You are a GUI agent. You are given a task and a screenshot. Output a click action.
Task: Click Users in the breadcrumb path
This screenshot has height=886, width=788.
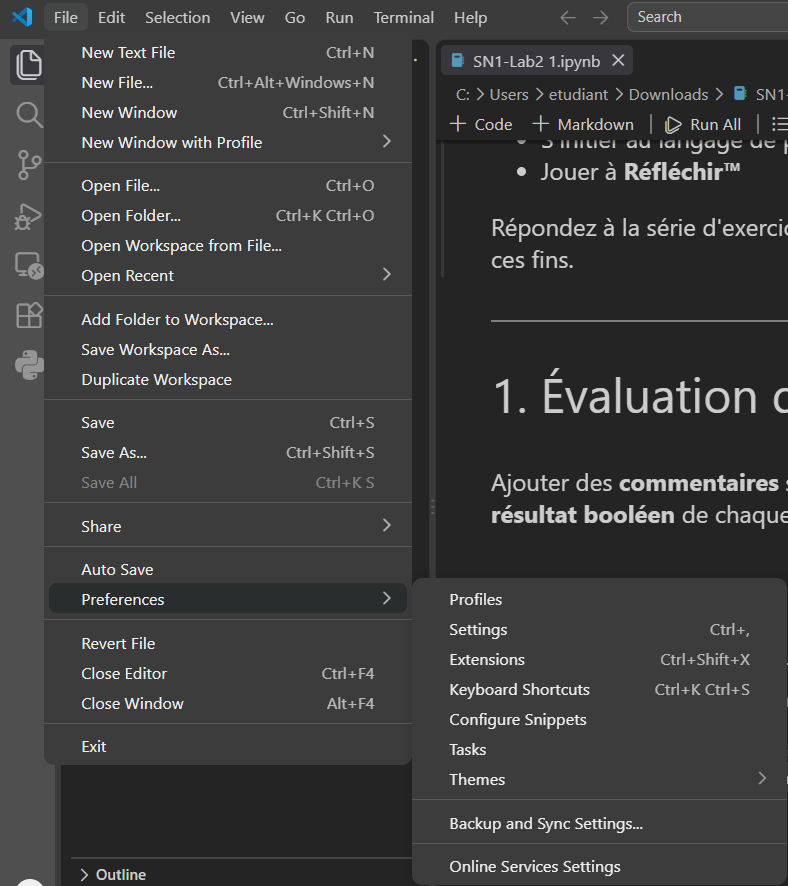[509, 94]
